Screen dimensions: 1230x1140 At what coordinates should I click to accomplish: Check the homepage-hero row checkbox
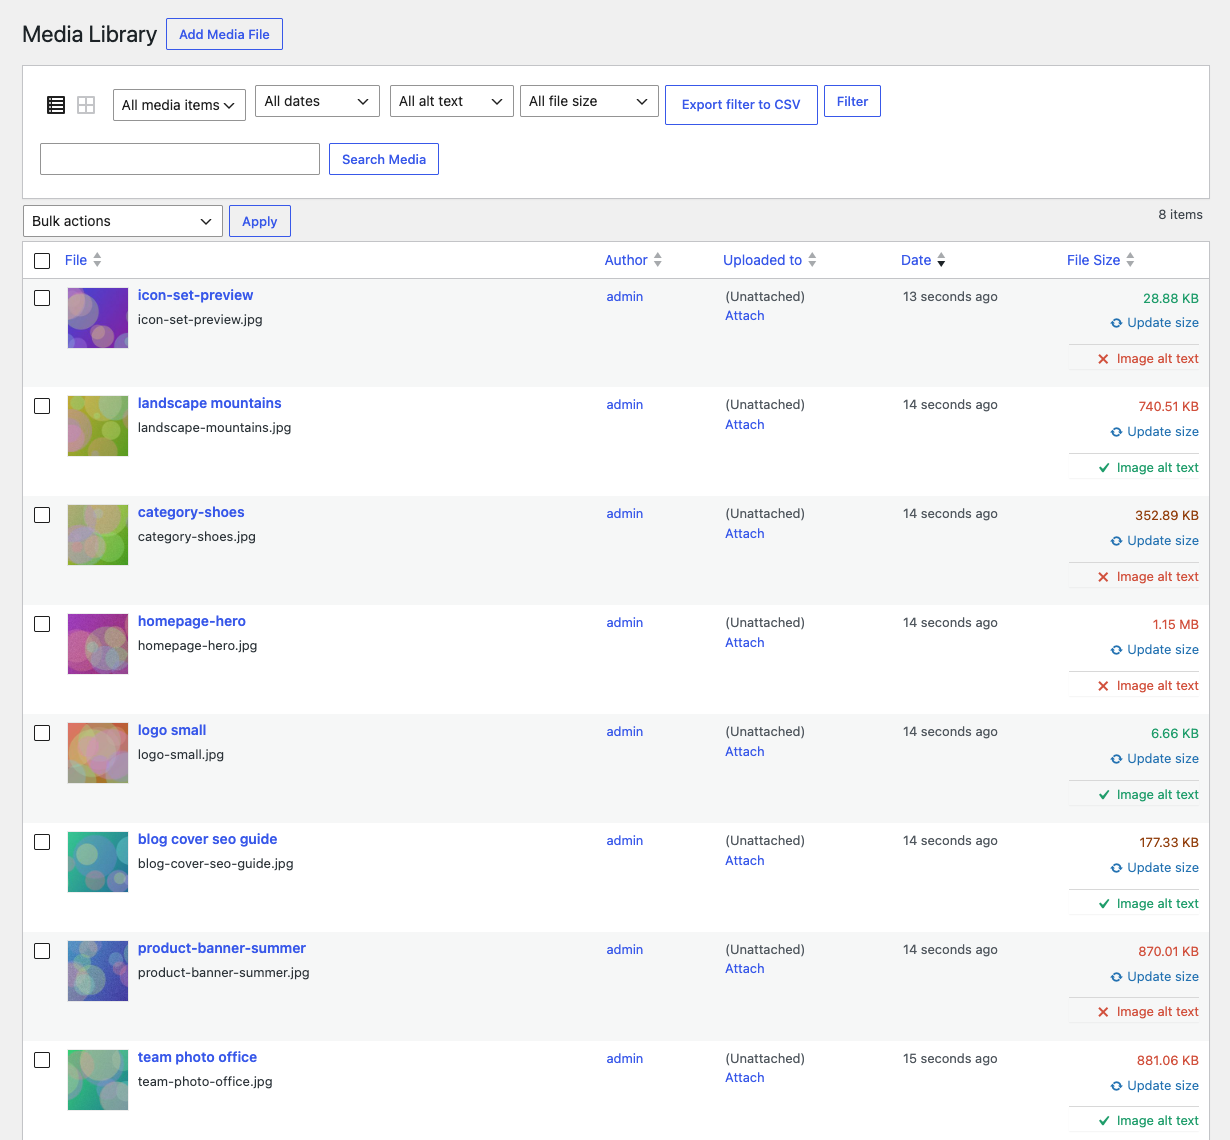click(42, 624)
